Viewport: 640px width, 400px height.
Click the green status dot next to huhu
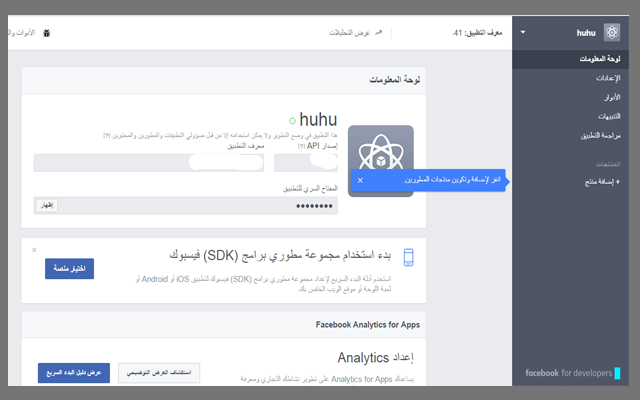pos(292,120)
